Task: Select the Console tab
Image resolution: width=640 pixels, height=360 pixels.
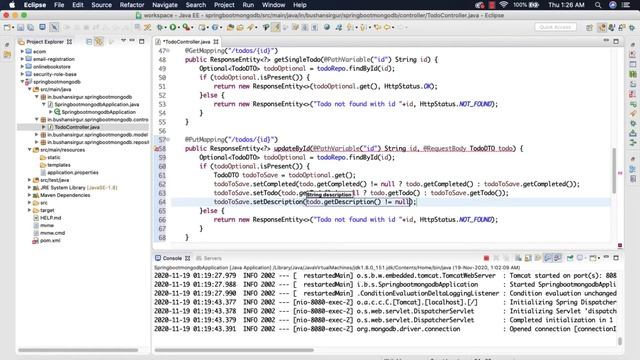Action: [x=172, y=258]
